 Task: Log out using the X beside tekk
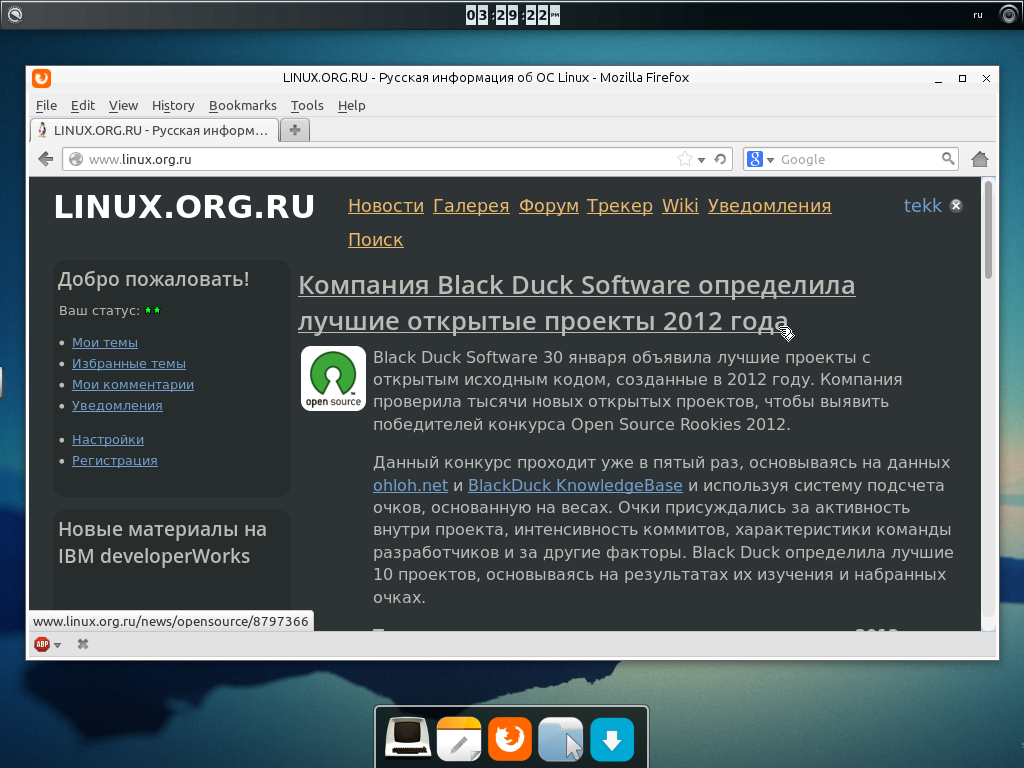(956, 206)
